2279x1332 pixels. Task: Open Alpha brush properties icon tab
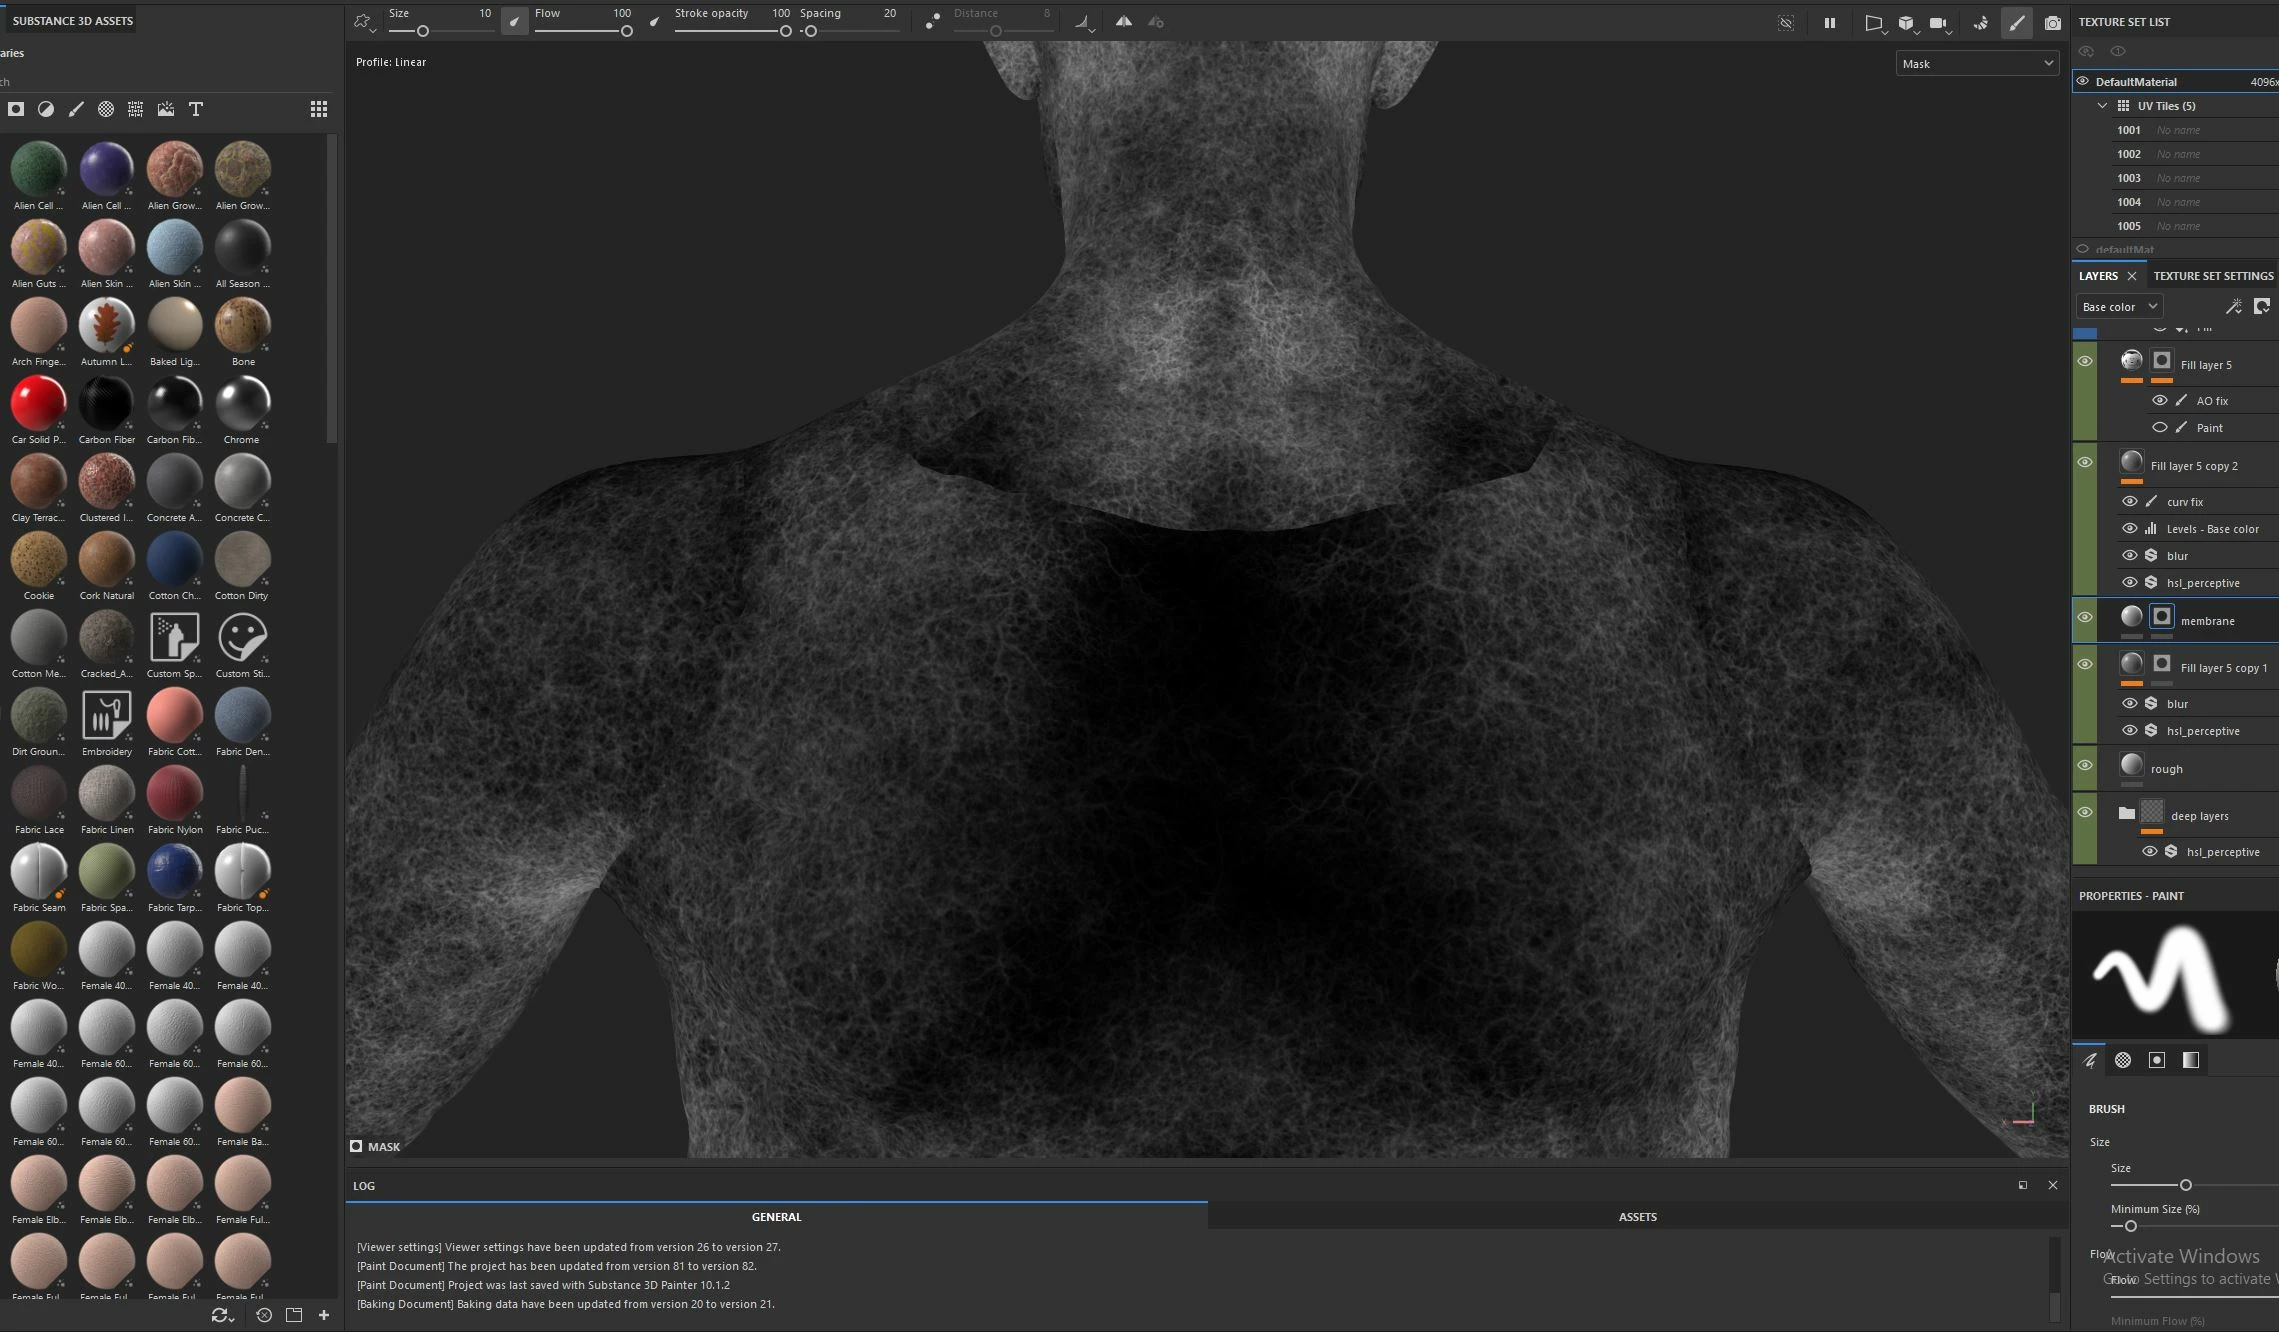pyautogui.click(x=2122, y=1060)
